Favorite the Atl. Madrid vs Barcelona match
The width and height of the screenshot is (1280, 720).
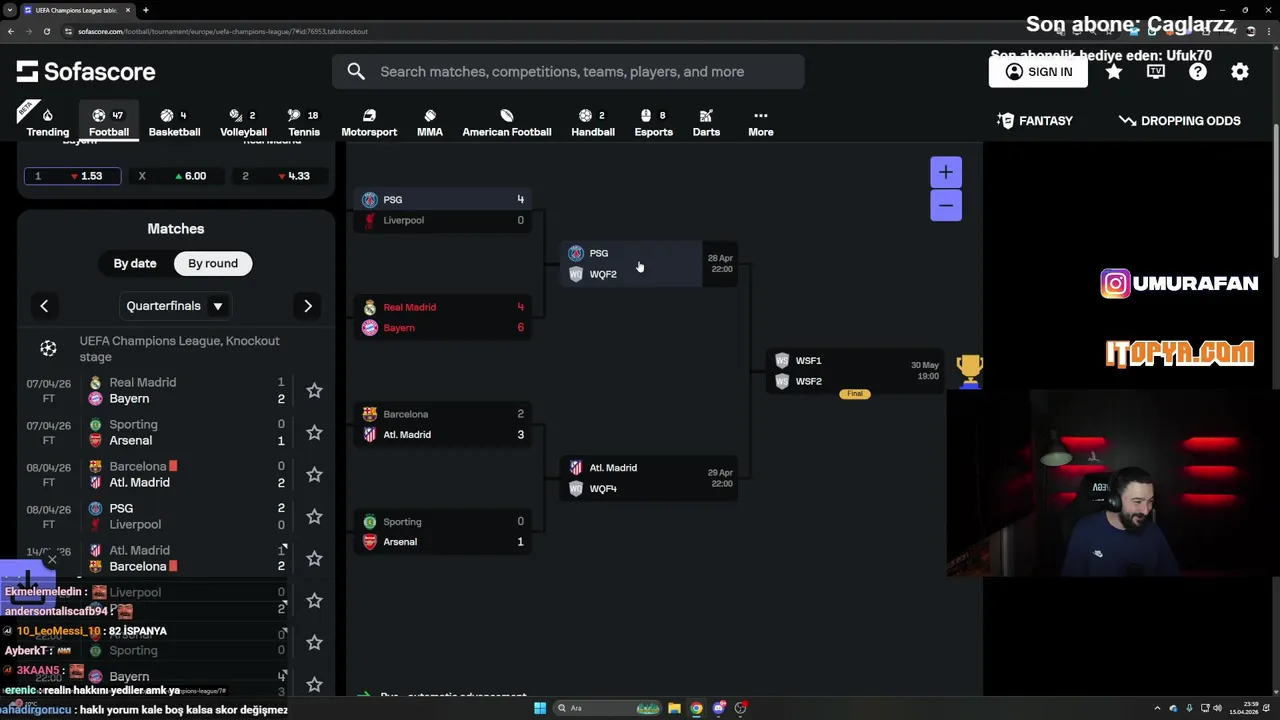pyautogui.click(x=314, y=558)
